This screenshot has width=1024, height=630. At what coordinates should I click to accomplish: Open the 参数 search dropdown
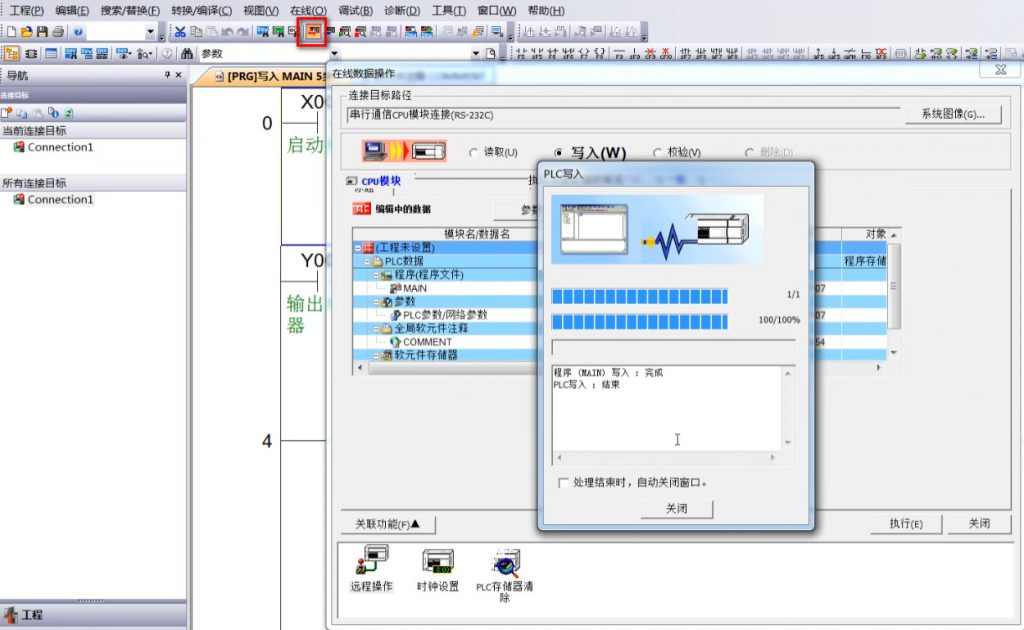[334, 54]
